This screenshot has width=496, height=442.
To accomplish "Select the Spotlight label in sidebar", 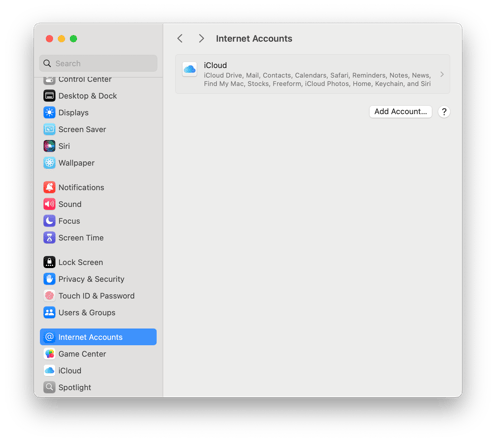I will click(x=75, y=387).
